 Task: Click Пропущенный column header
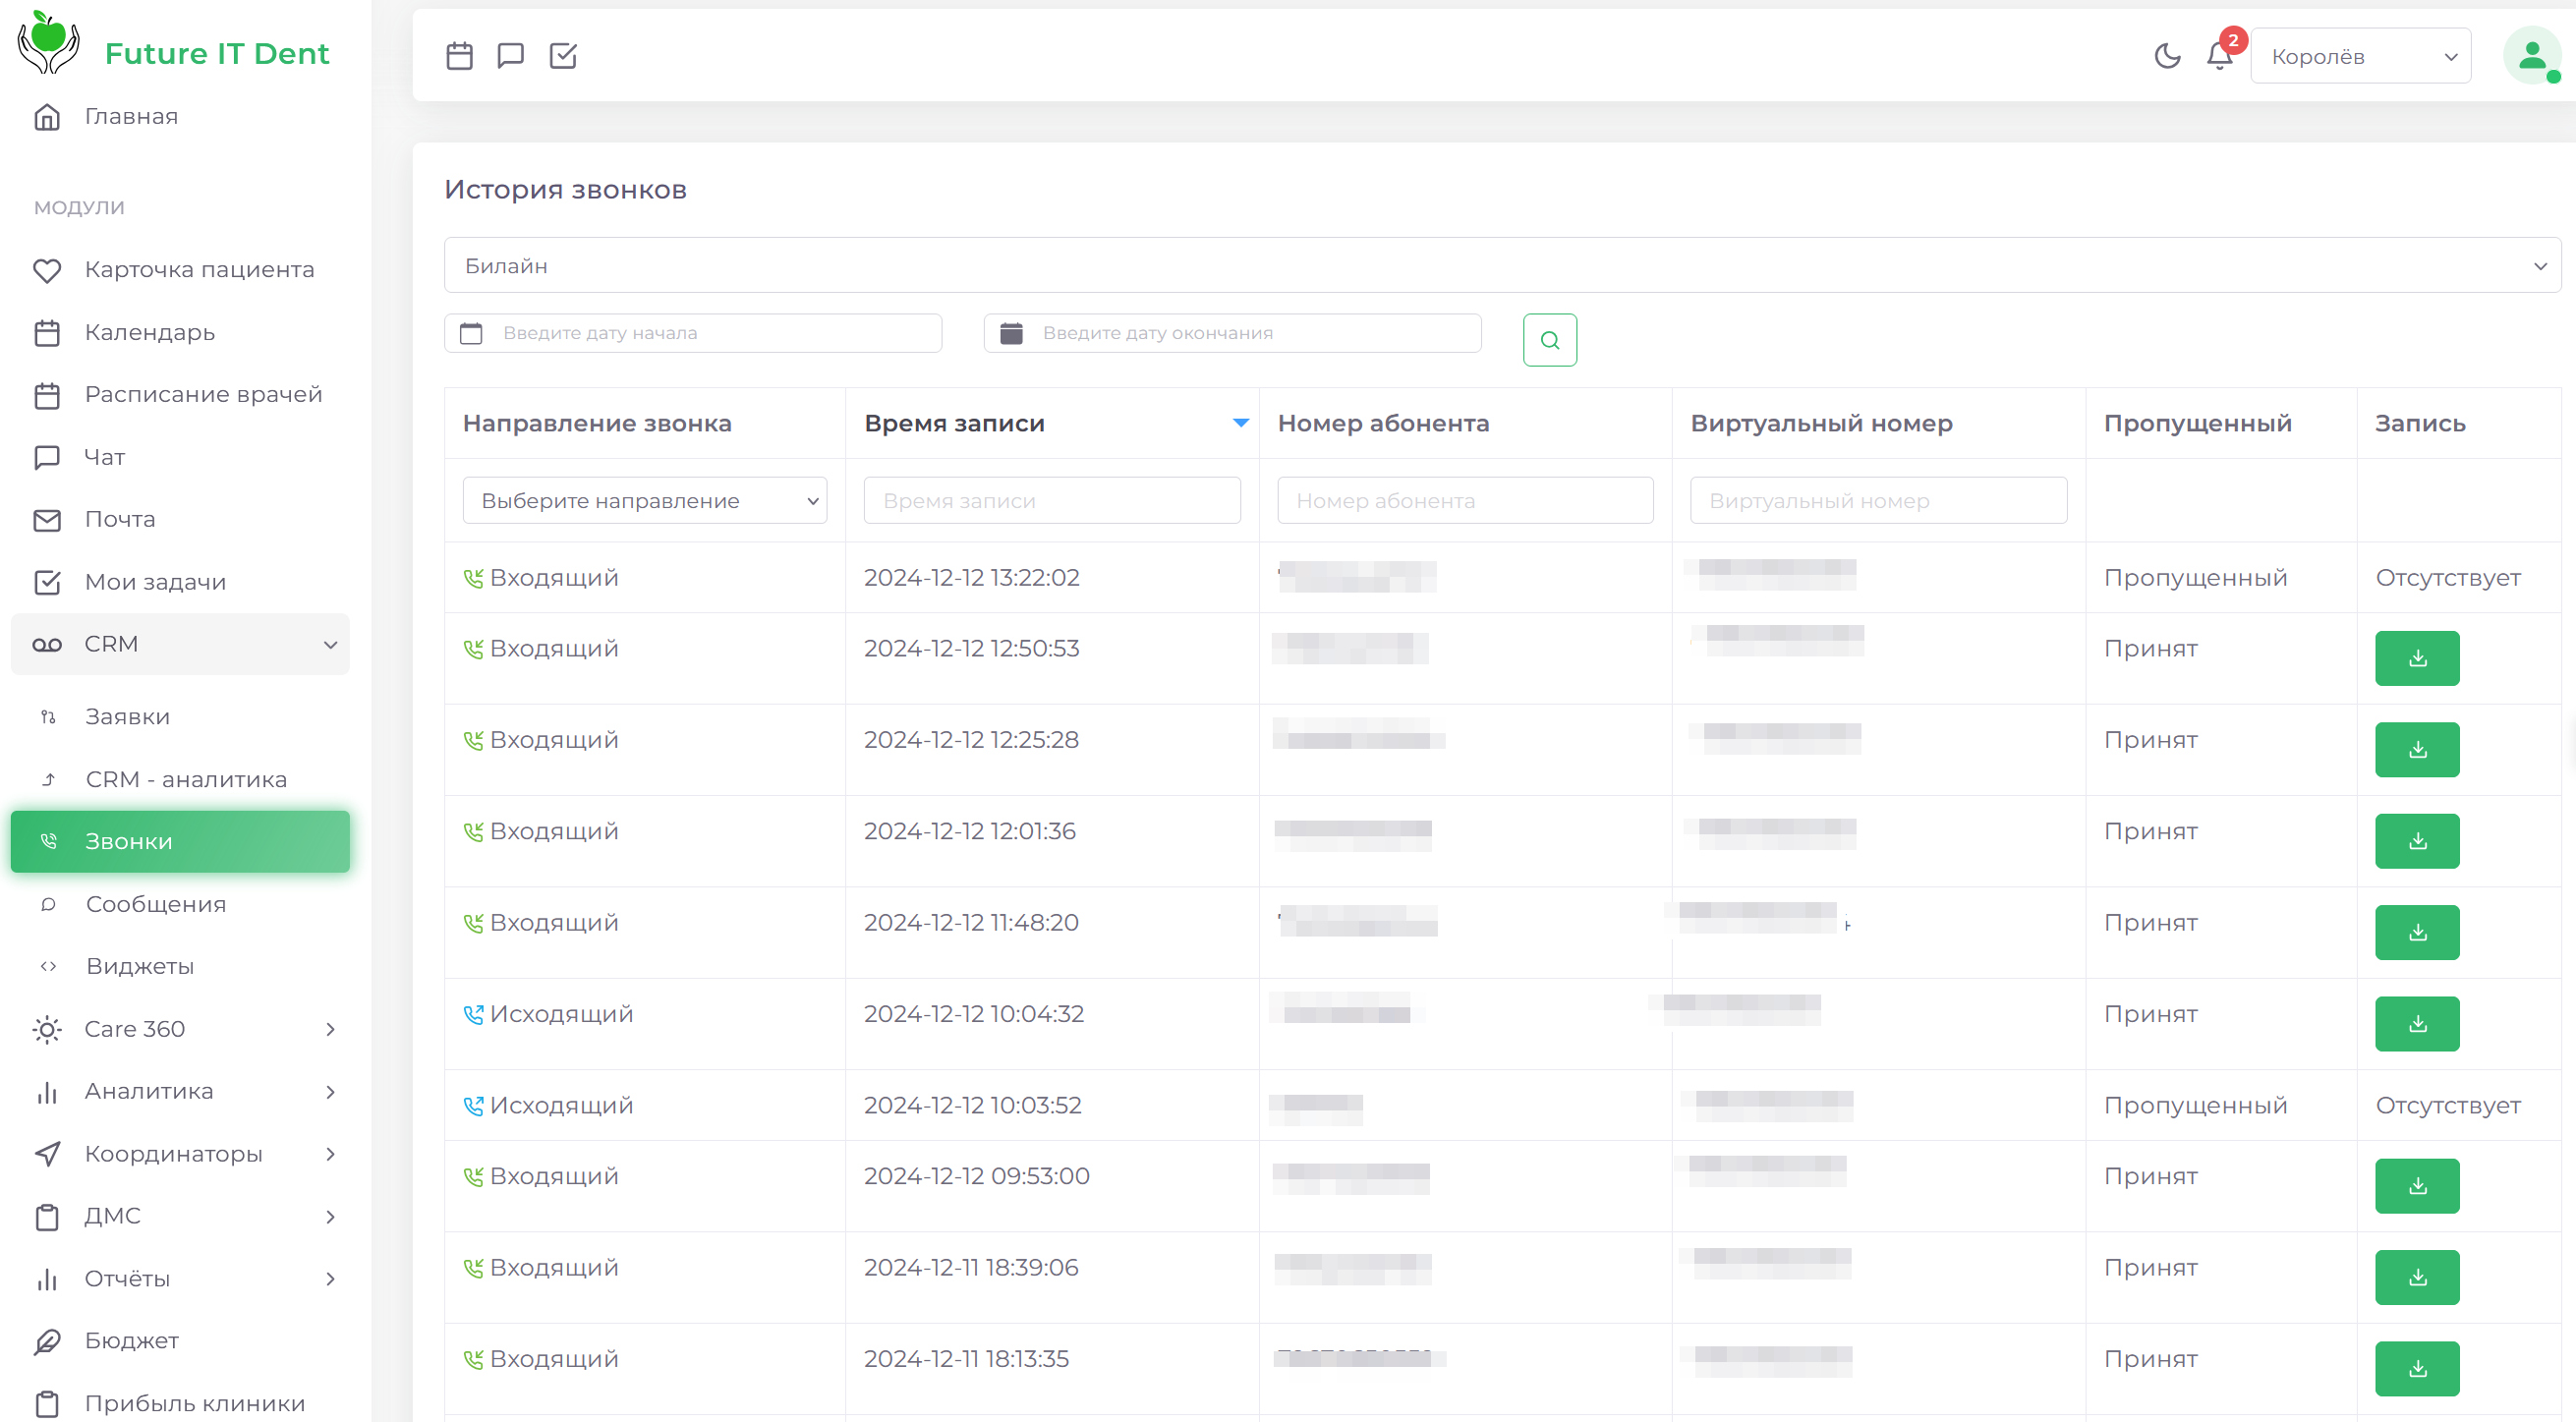click(x=2197, y=423)
